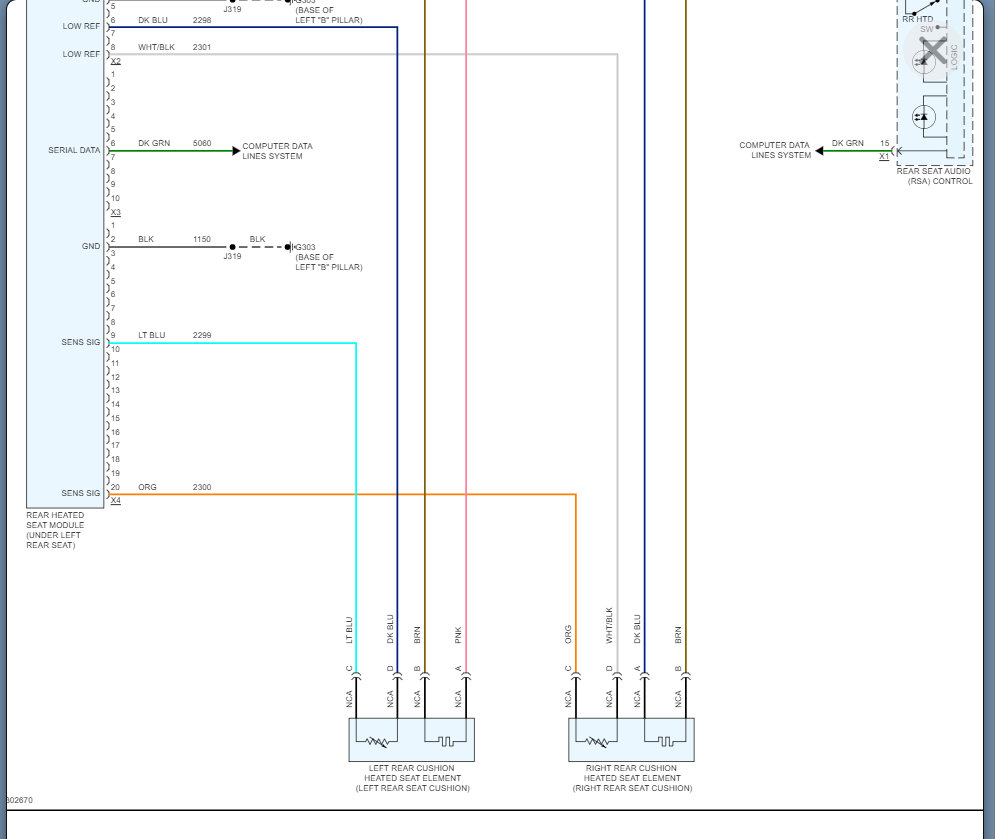Click the 'COMPUTER DATA LINES SYSTEM' label near pin 6
This screenshot has height=839, width=995.
click(277, 151)
